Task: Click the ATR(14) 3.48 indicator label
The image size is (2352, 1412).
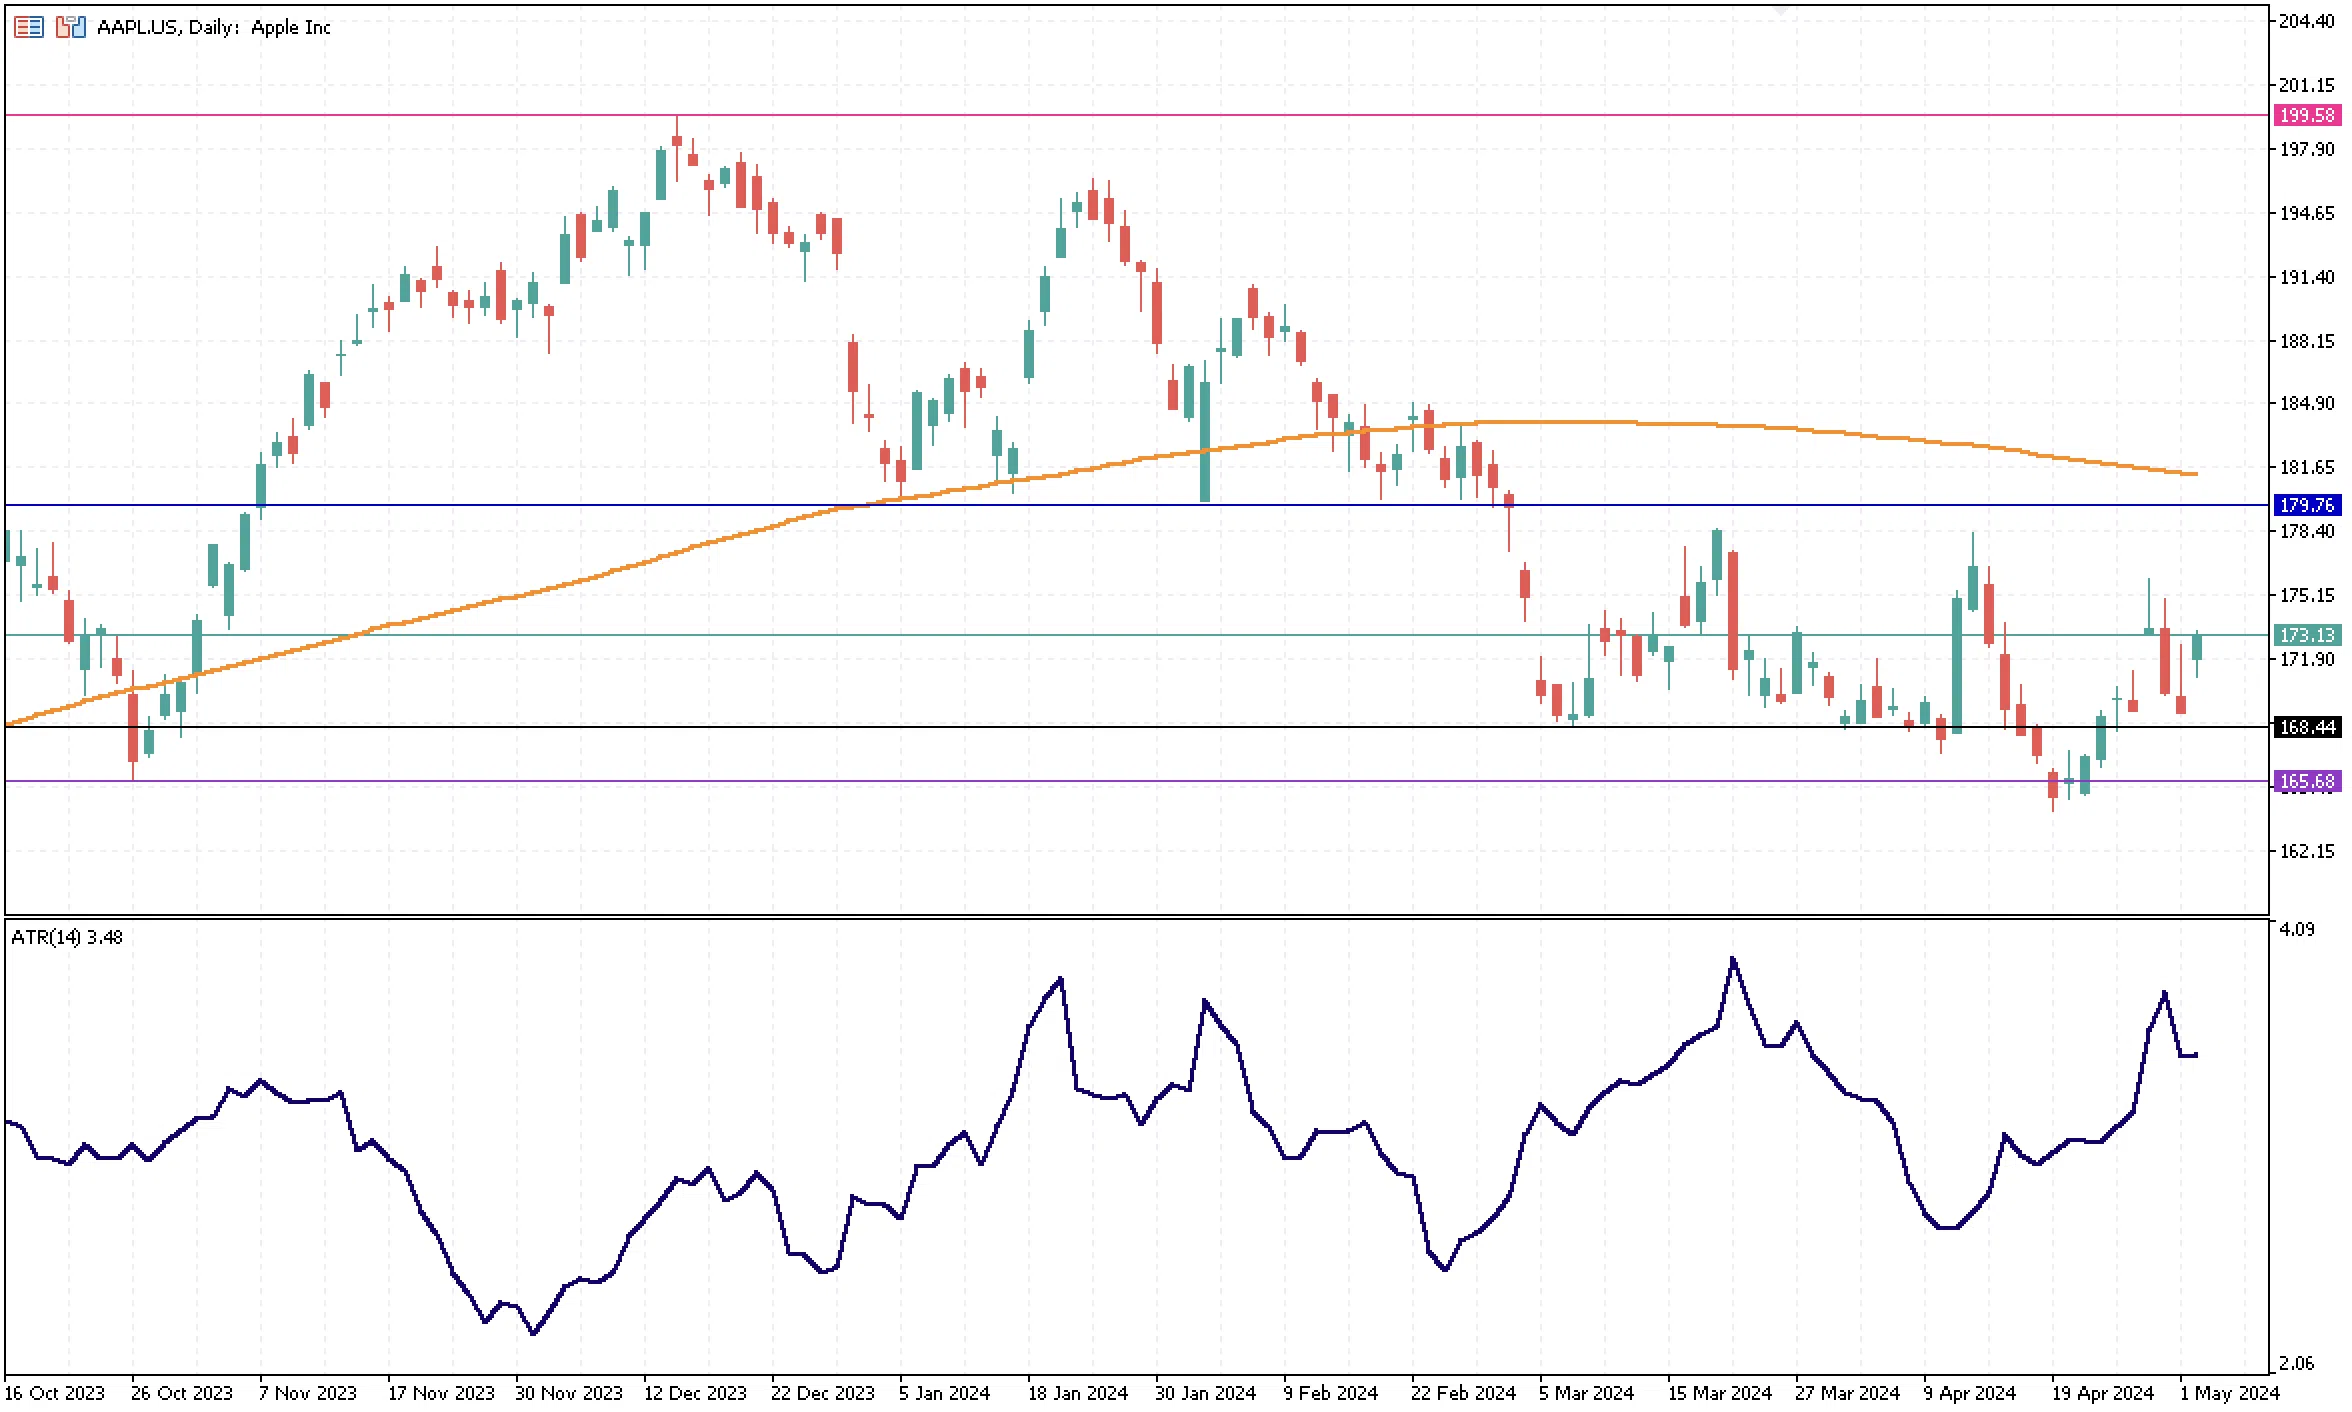Action: (x=67, y=938)
